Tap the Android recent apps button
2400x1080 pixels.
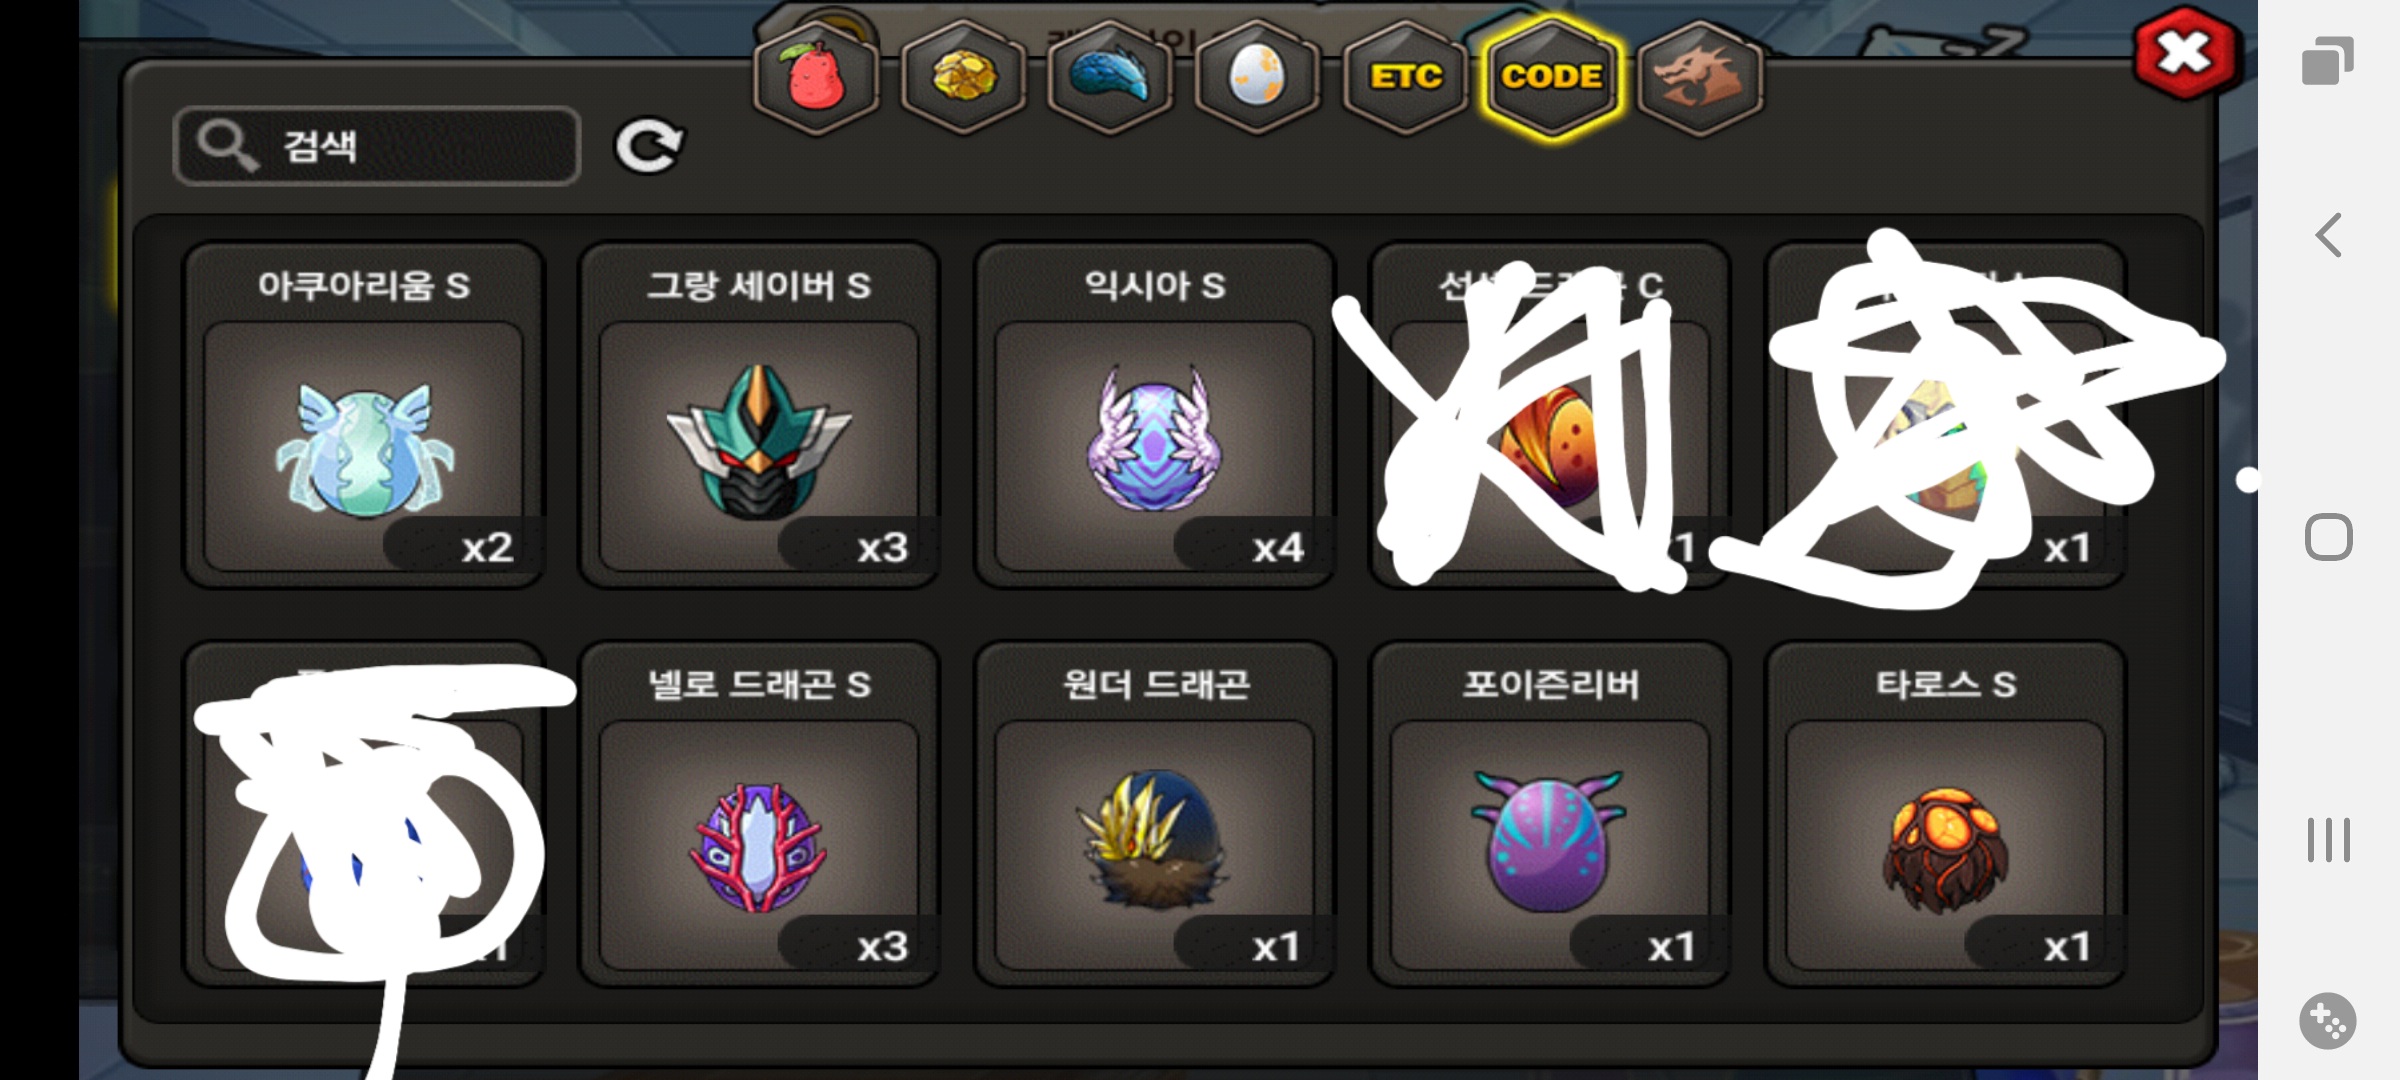2328,840
